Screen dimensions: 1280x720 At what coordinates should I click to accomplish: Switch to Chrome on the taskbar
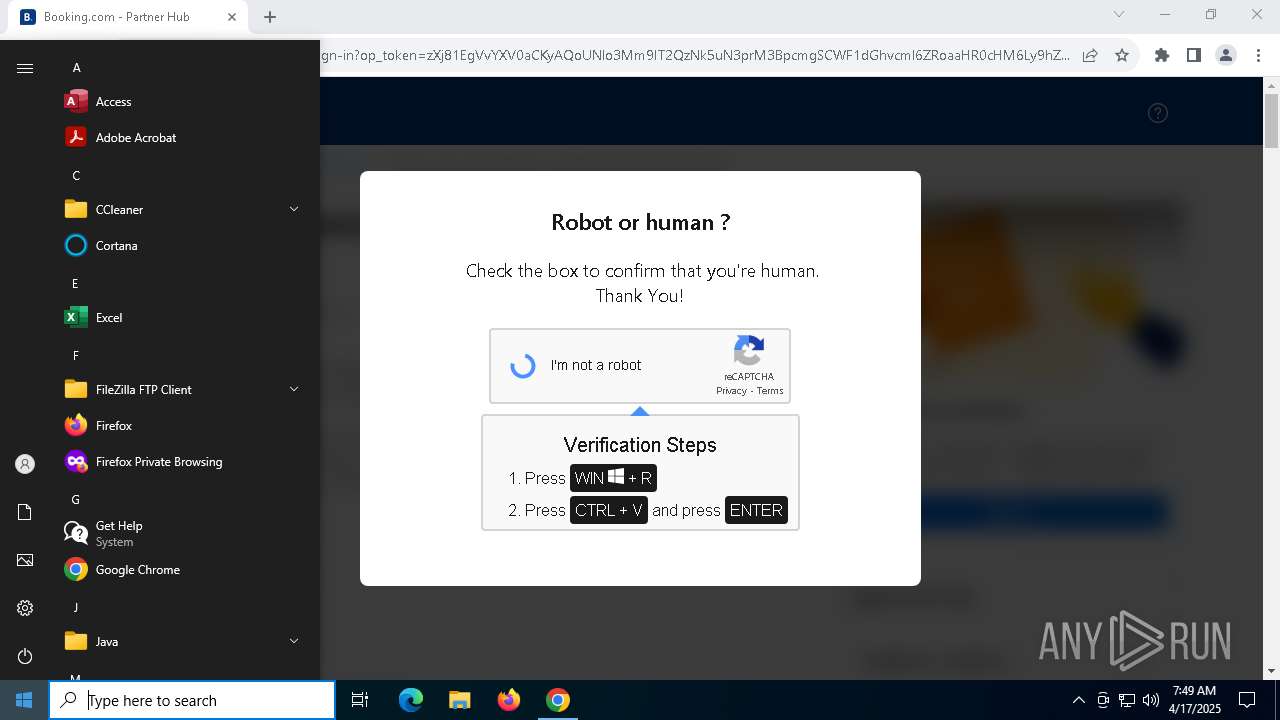point(558,700)
